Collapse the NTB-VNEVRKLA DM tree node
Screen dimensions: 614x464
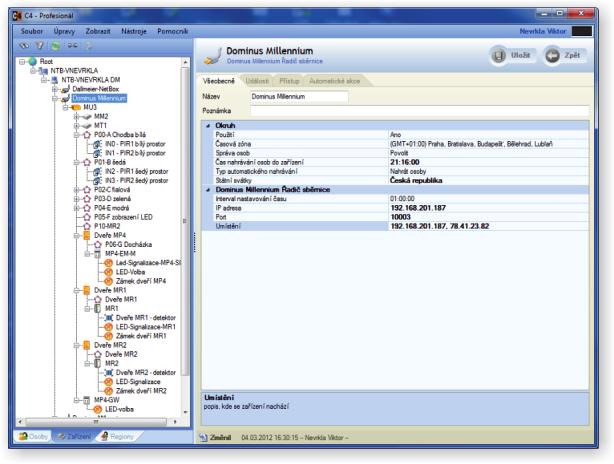(x=44, y=80)
